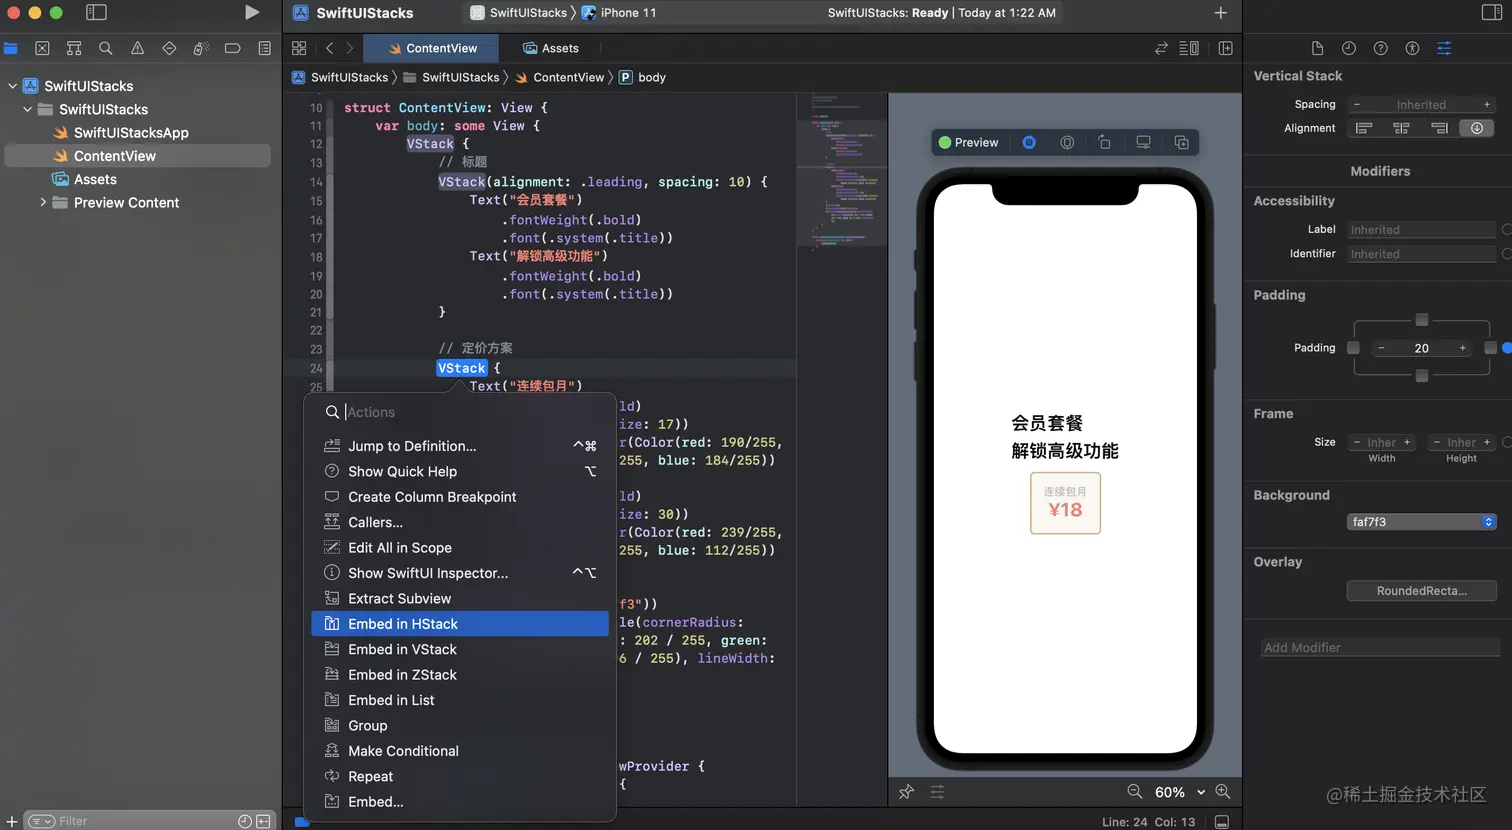Toggle selectable preview mode button

pyautogui.click(x=1067, y=142)
